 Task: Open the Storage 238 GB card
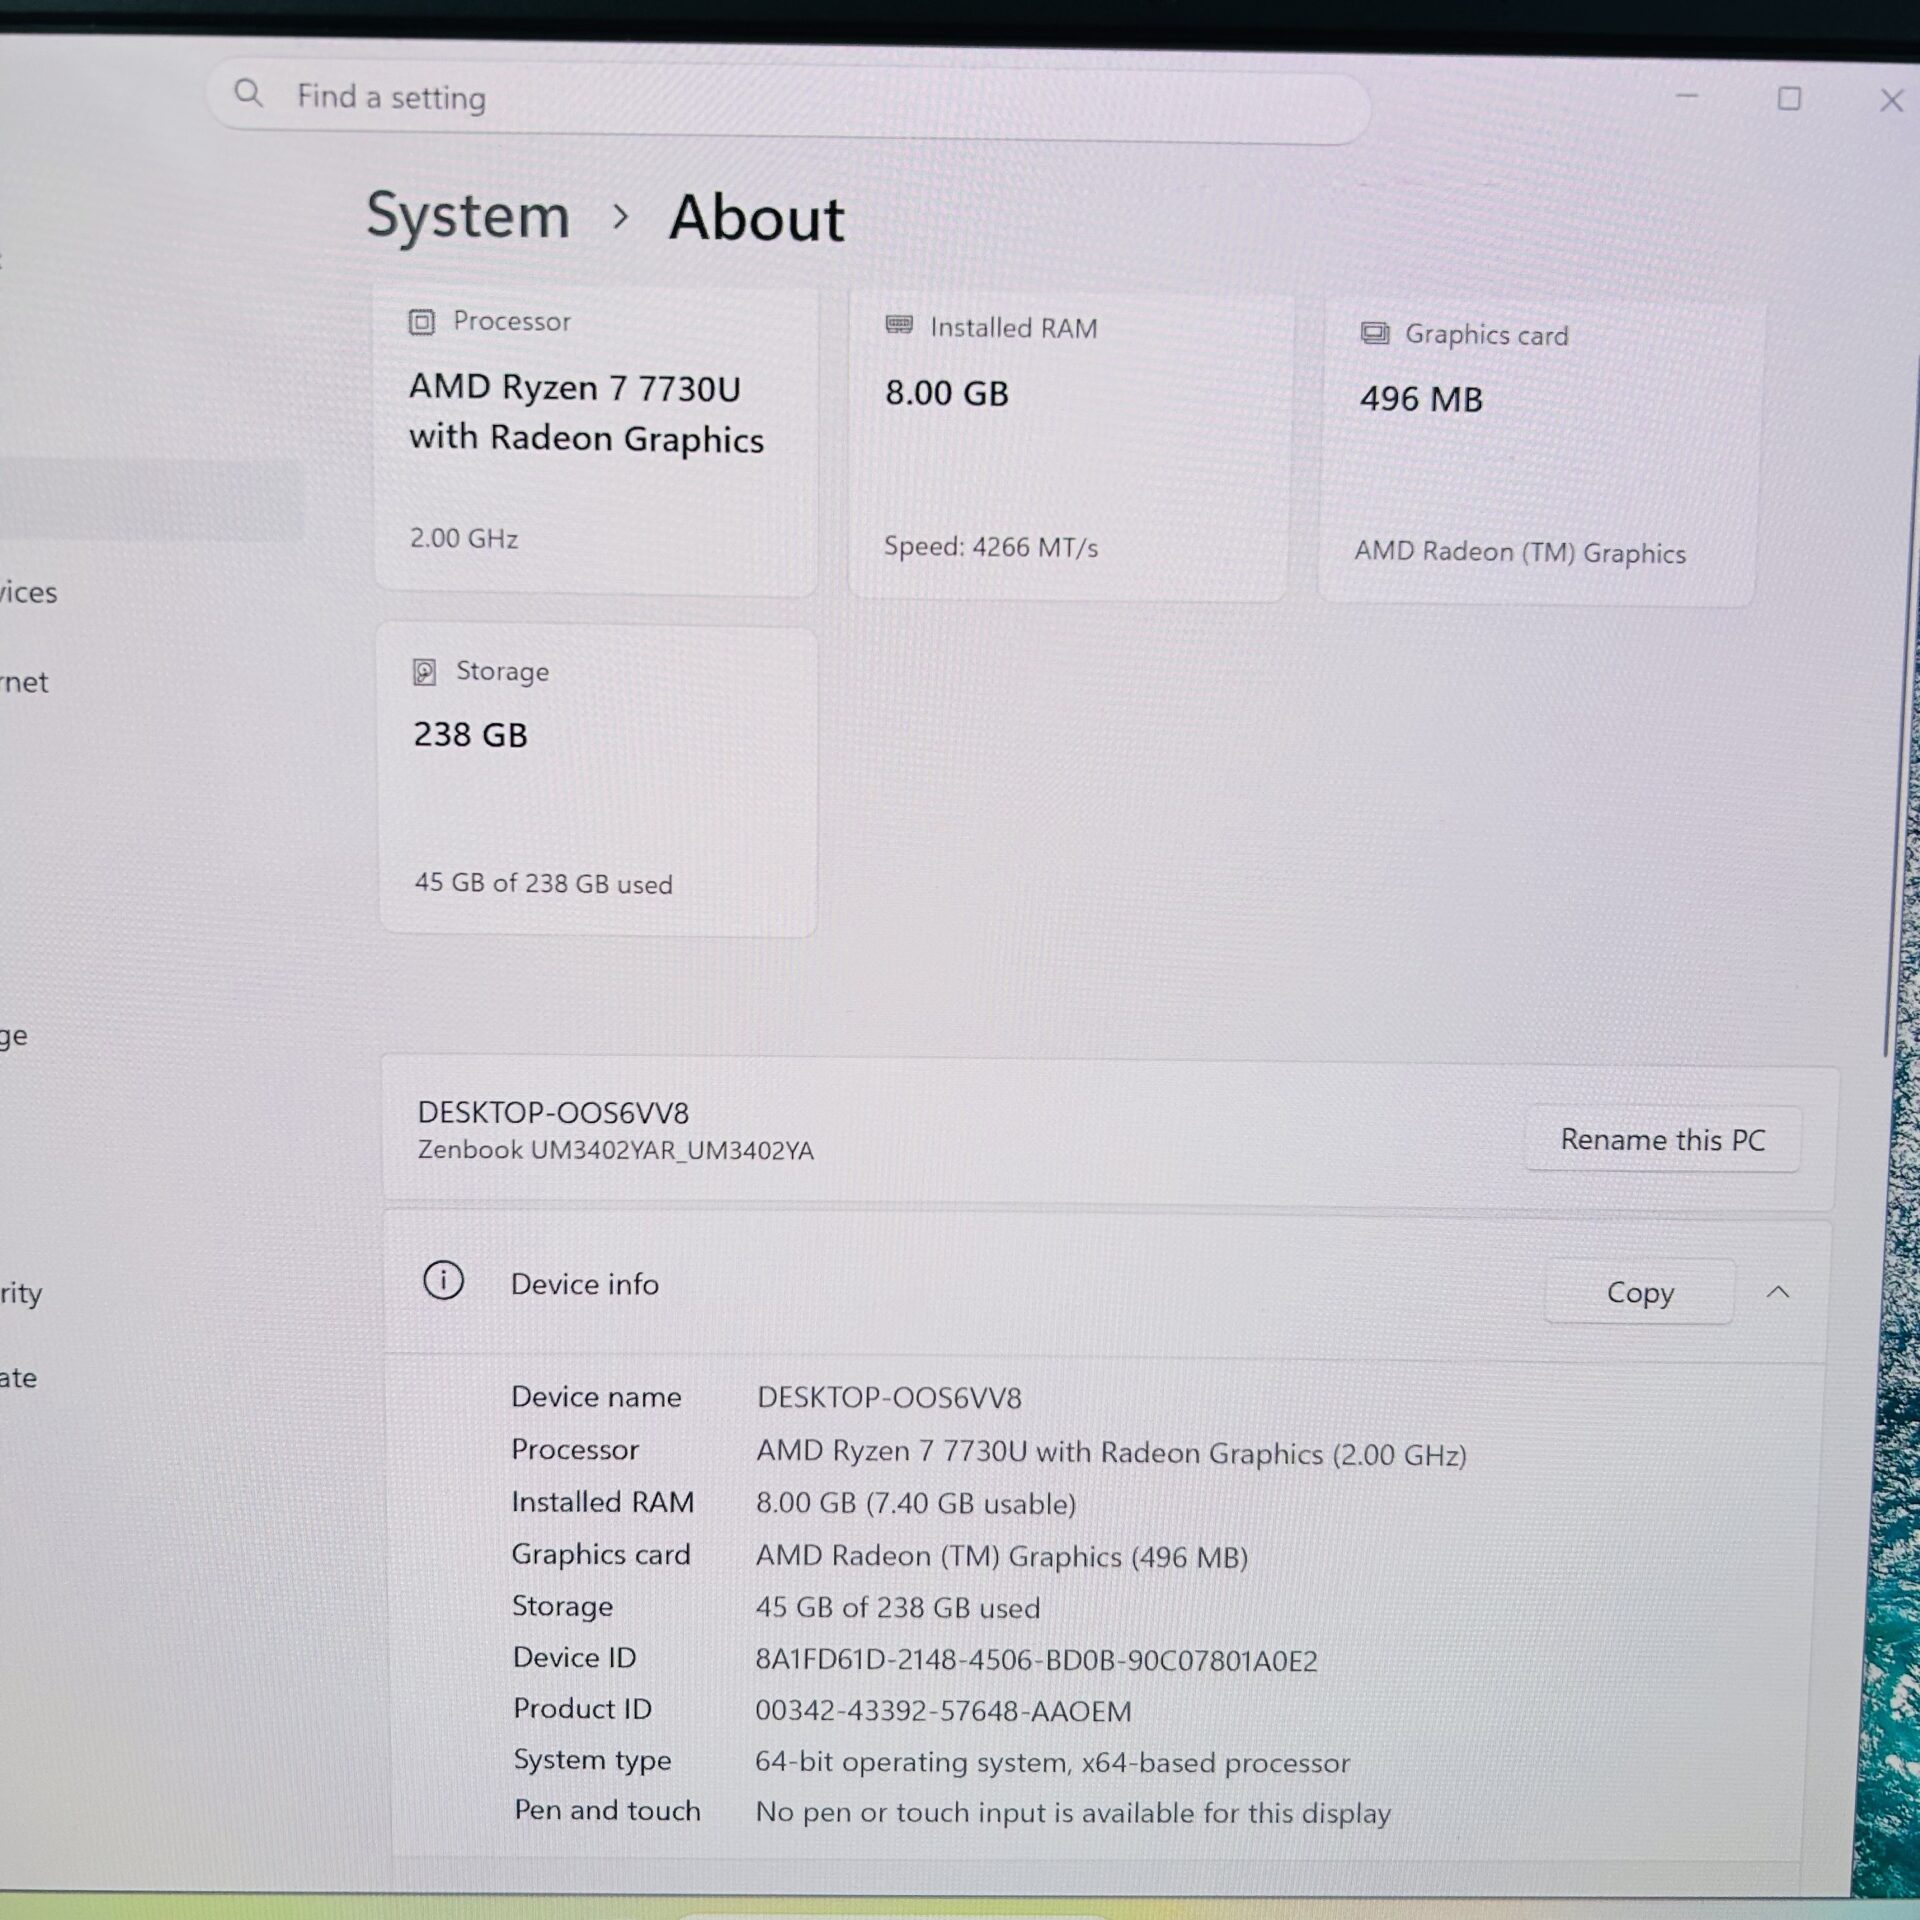(x=598, y=781)
